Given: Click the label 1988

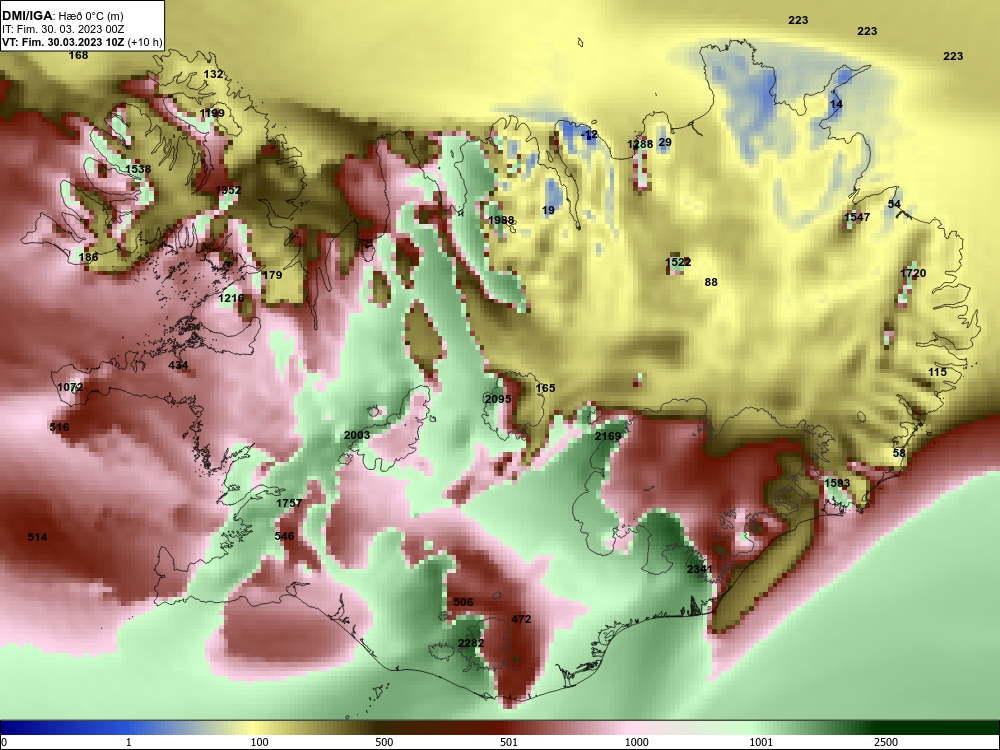Looking at the screenshot, I should click(x=501, y=220).
